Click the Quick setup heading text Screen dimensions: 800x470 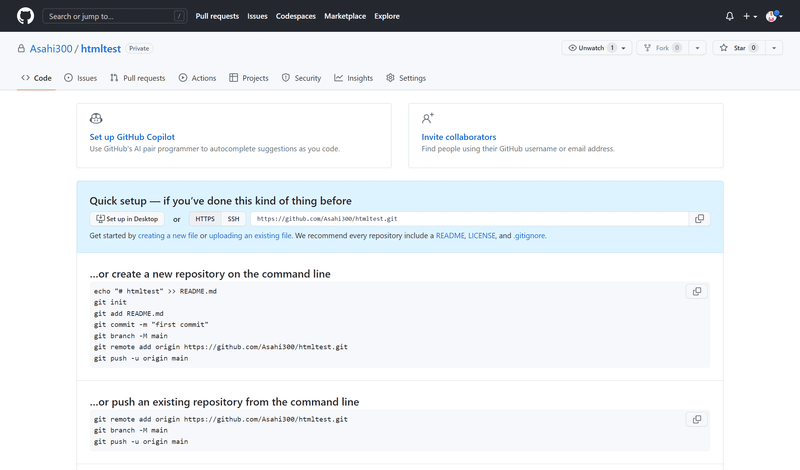click(220, 201)
